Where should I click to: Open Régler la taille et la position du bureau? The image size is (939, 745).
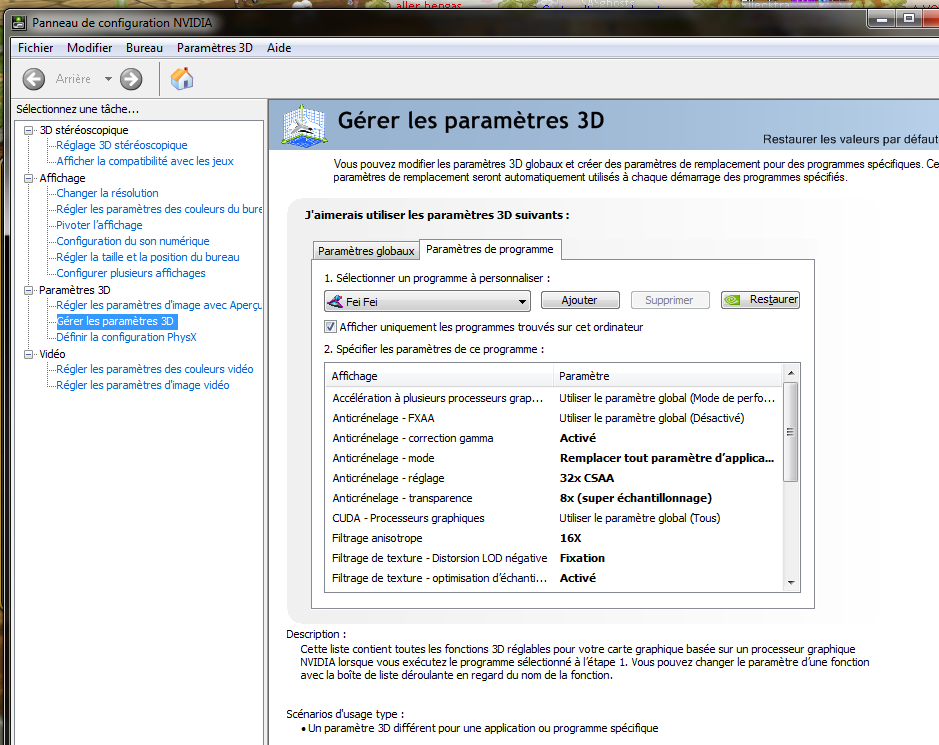tap(148, 257)
